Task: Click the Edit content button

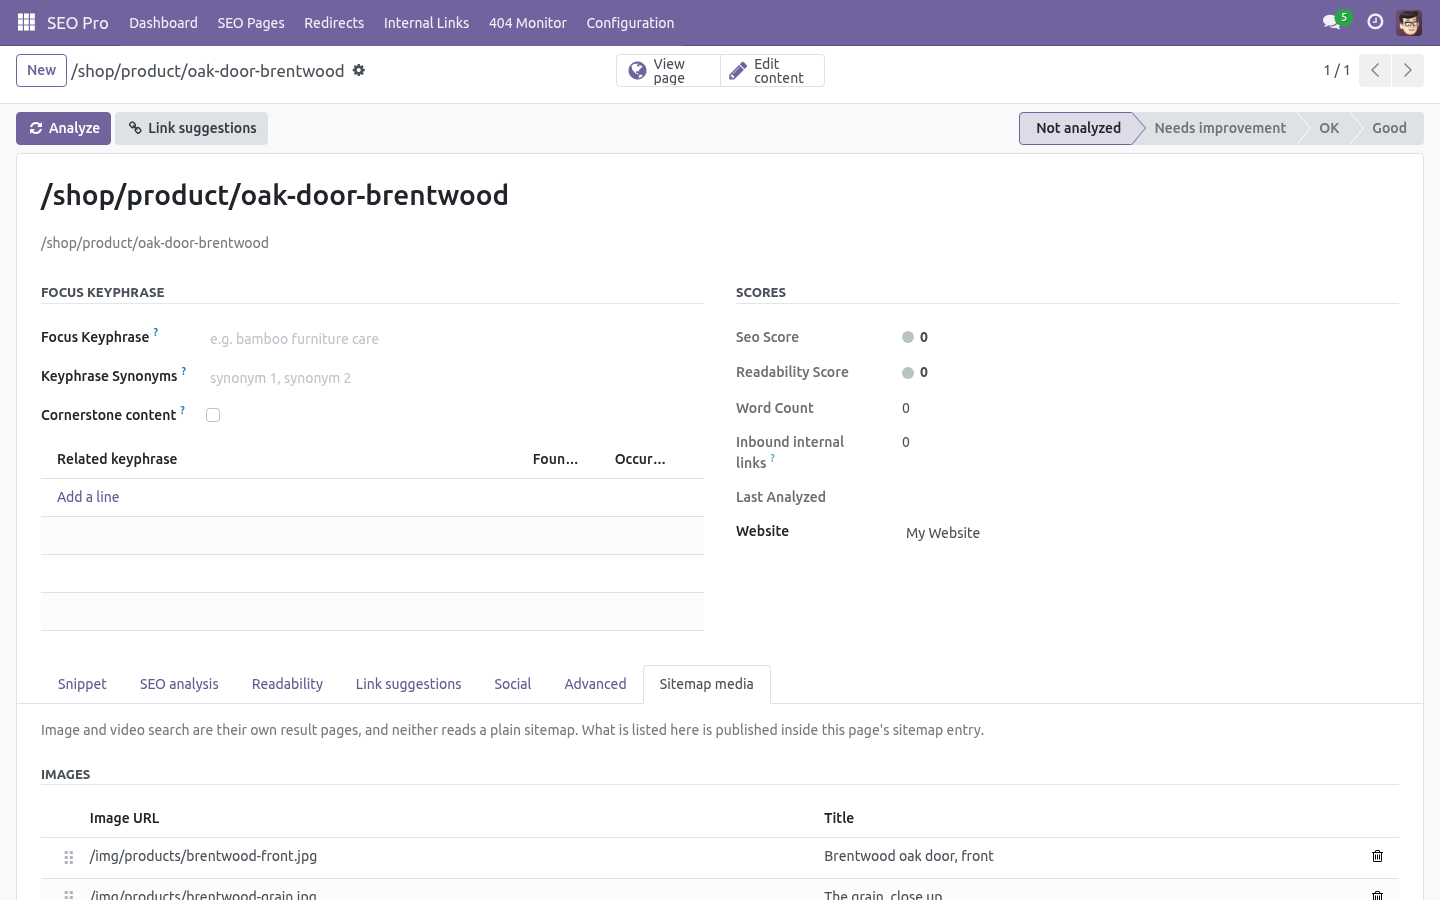Action: click(x=772, y=70)
